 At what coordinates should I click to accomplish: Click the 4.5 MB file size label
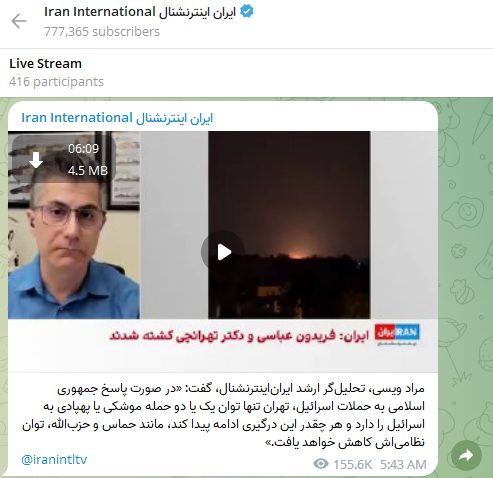click(88, 171)
